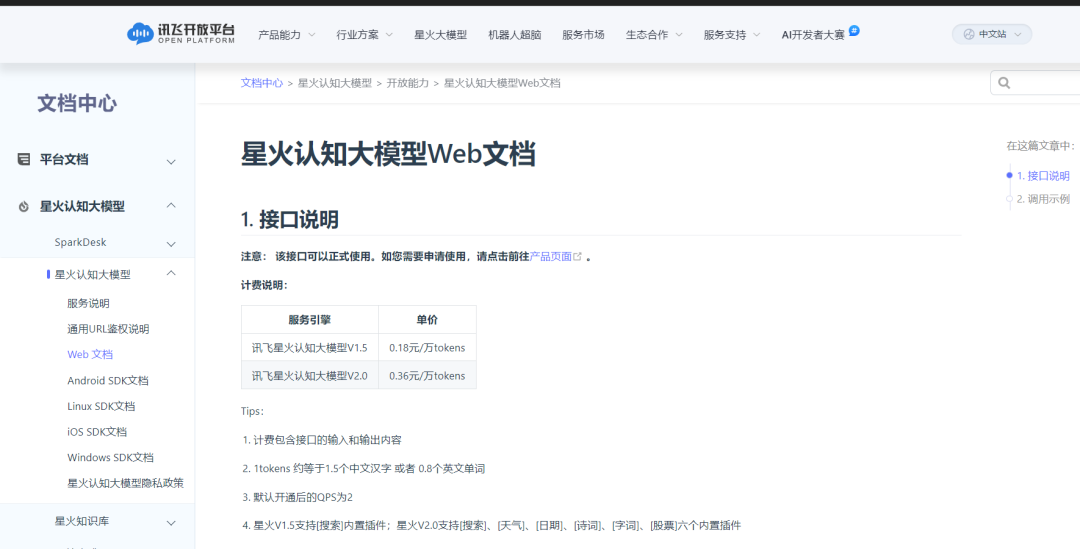Open the 行业方案 dropdown menu
Viewport: 1080px width, 549px height.
click(x=364, y=34)
